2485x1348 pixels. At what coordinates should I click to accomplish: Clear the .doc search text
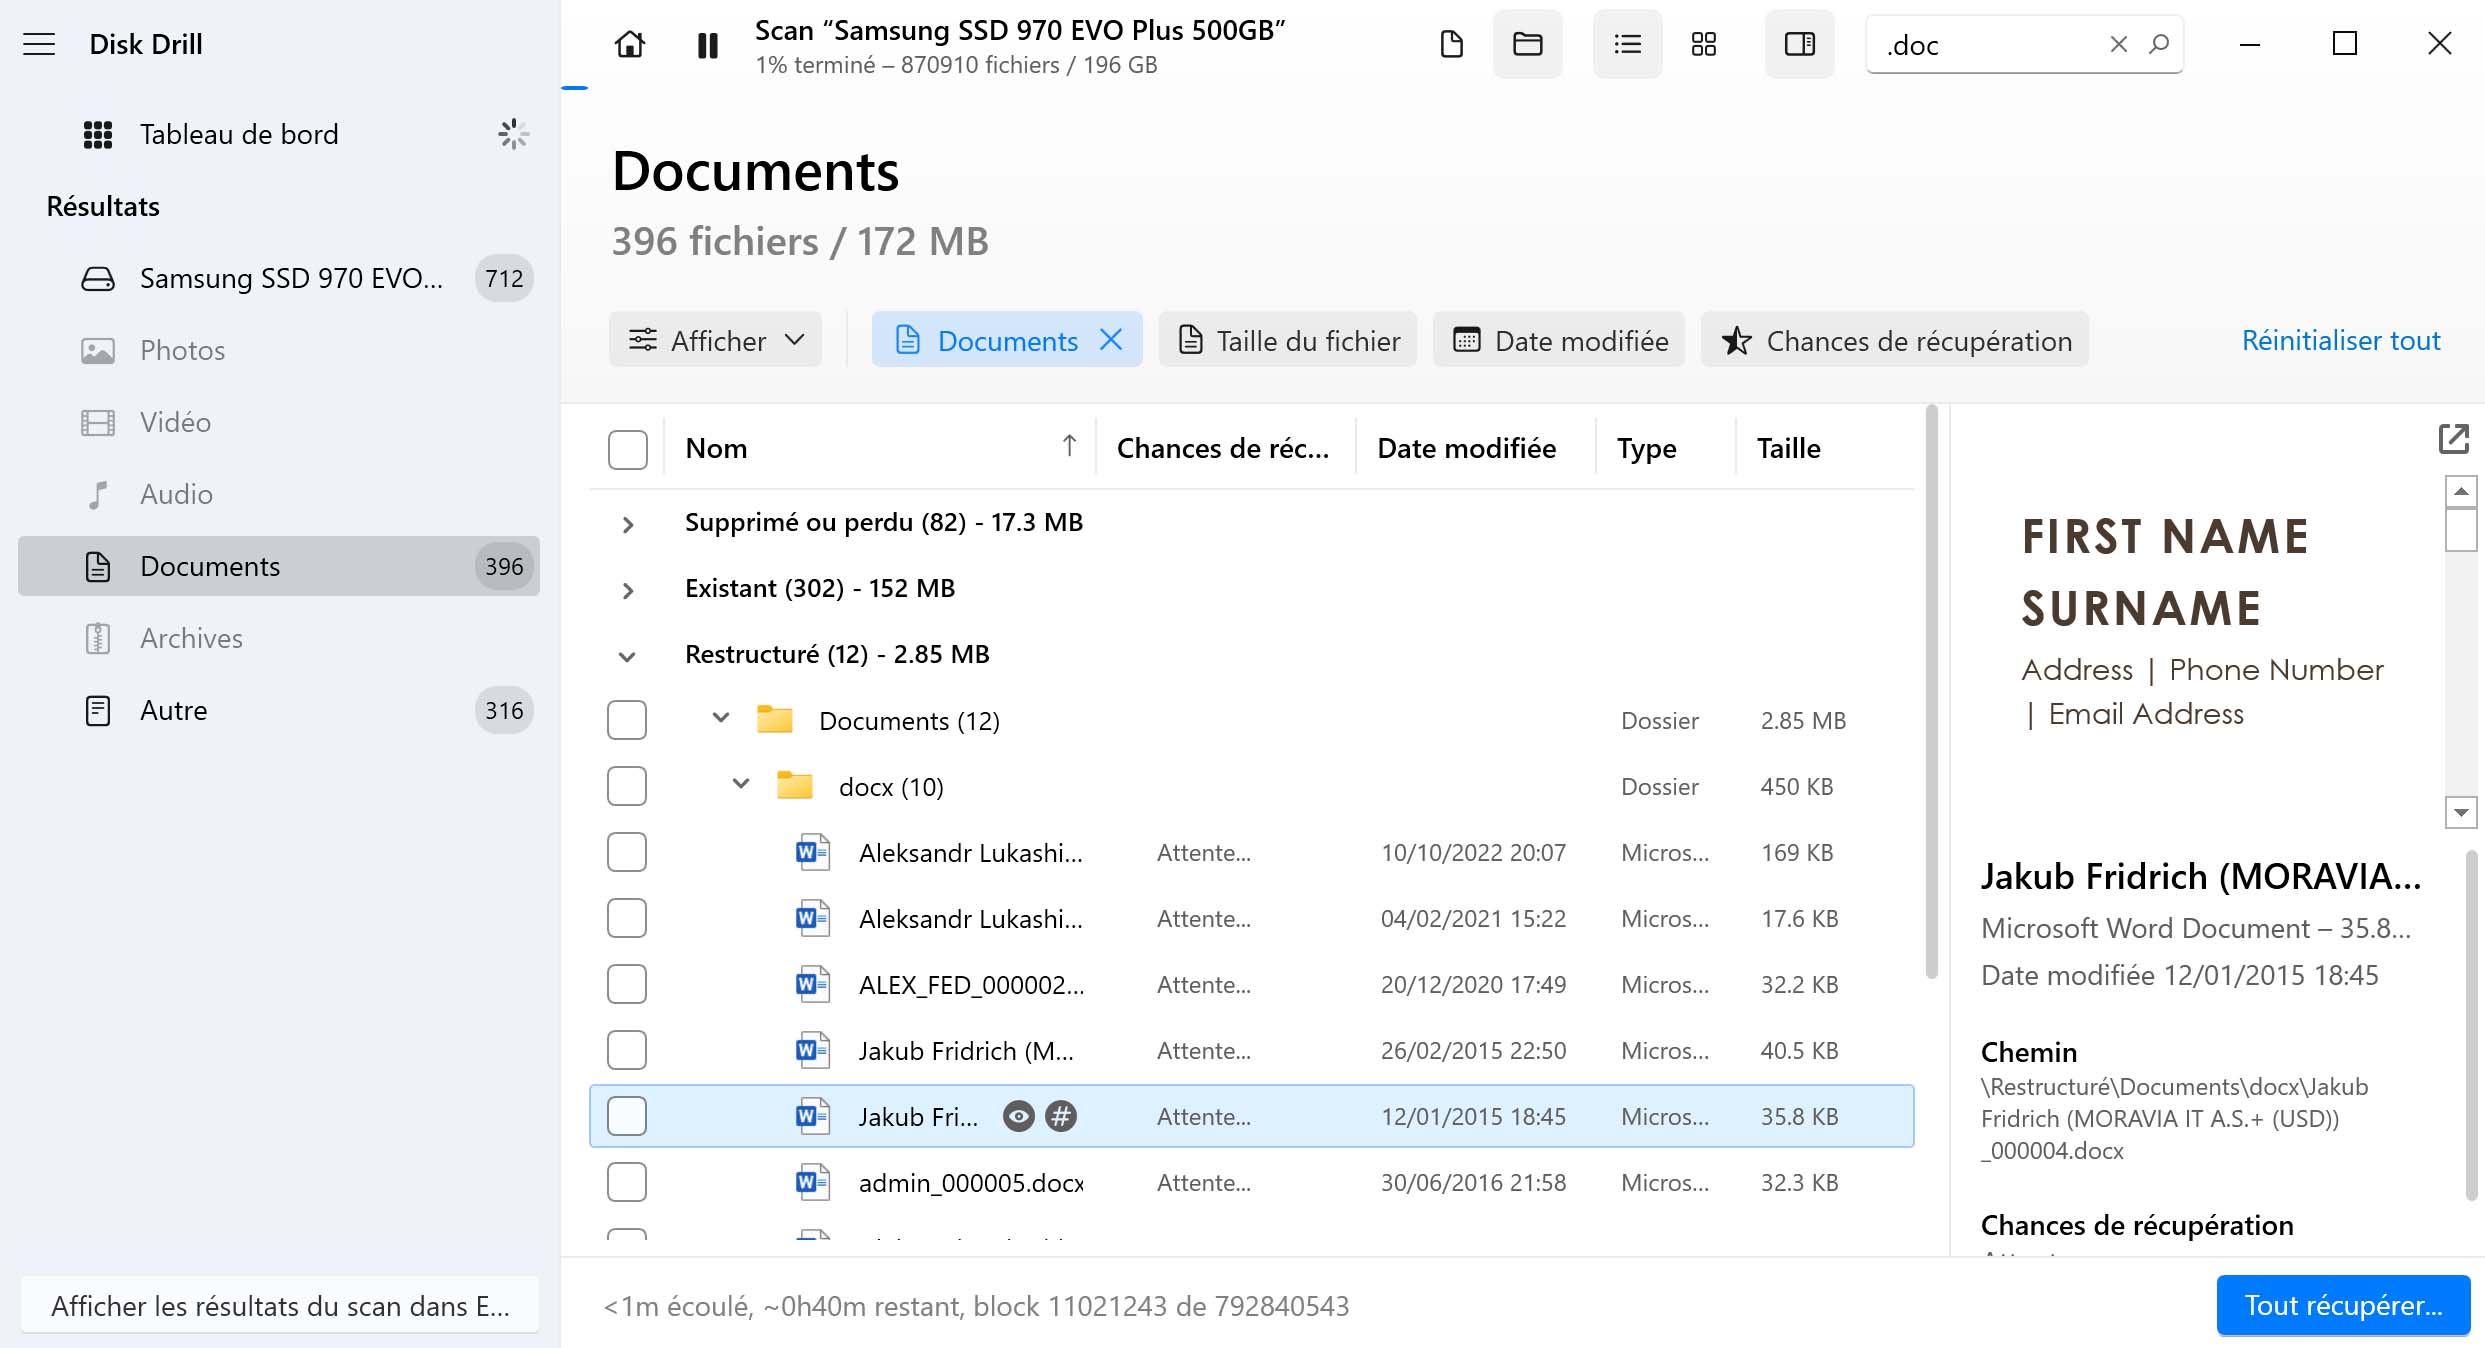point(2118,44)
